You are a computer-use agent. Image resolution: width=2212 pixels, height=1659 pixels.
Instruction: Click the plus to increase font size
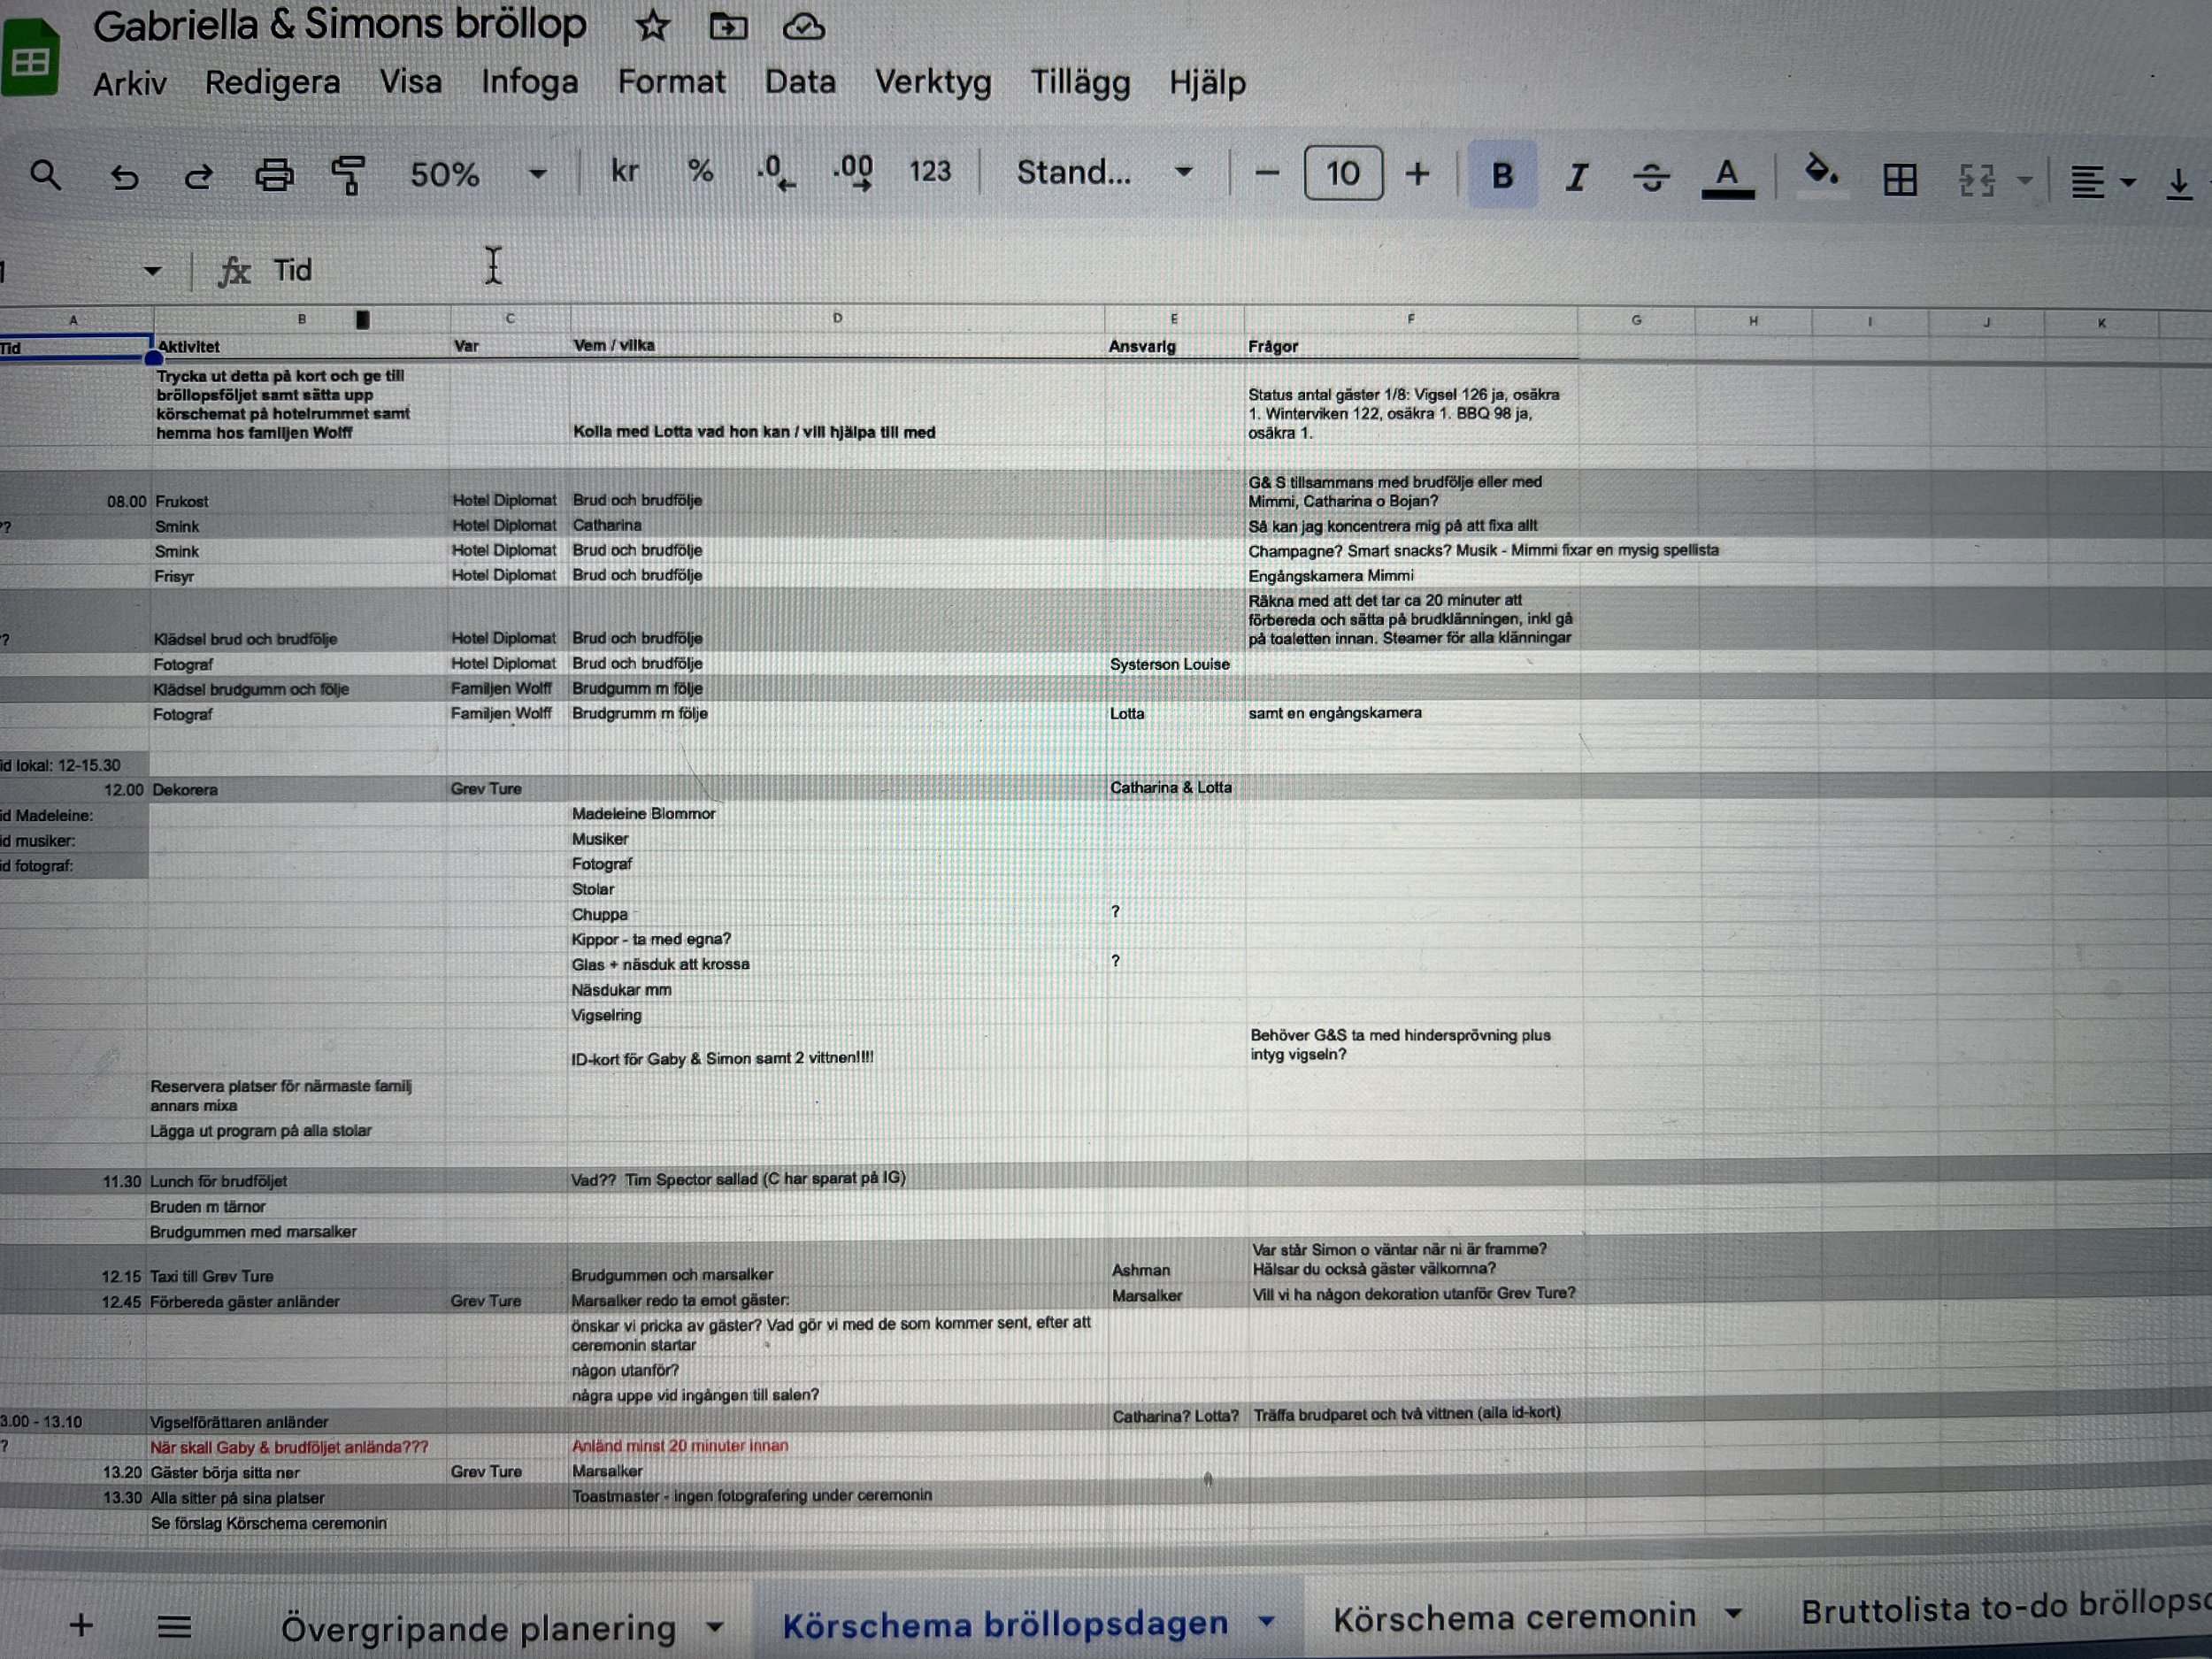(x=1417, y=174)
